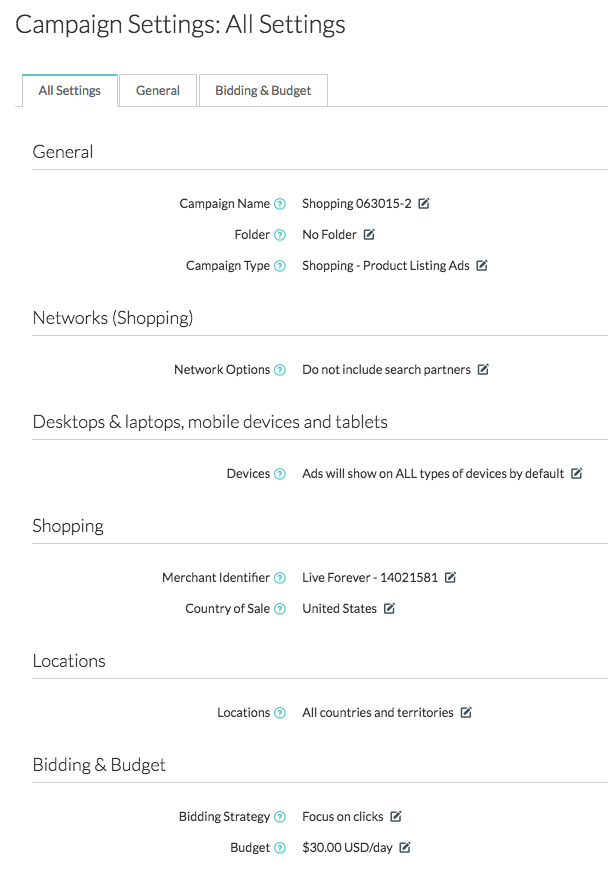Click the $30.00 USD/day budget value

pyautogui.click(x=347, y=848)
